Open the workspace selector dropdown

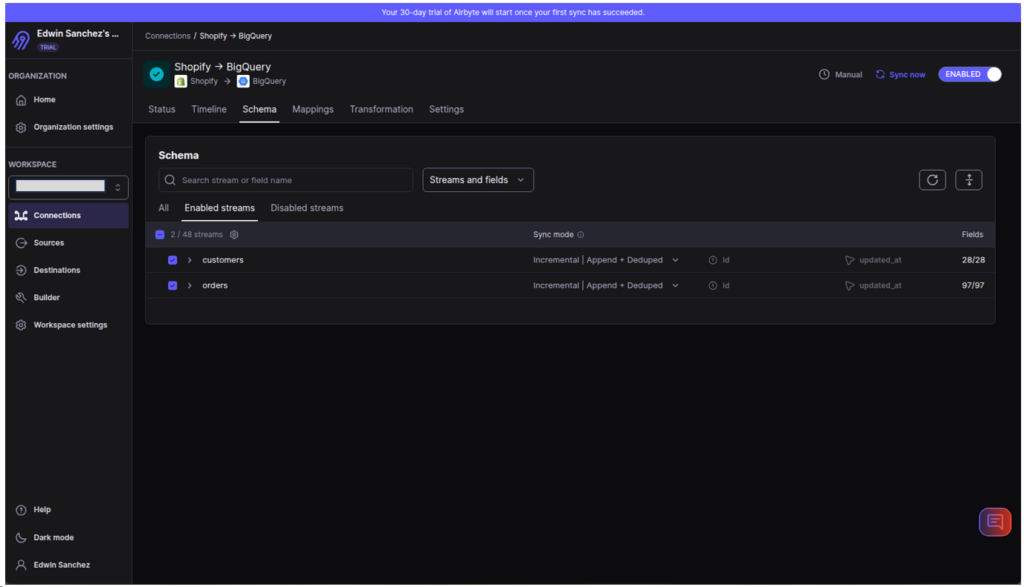coord(69,187)
